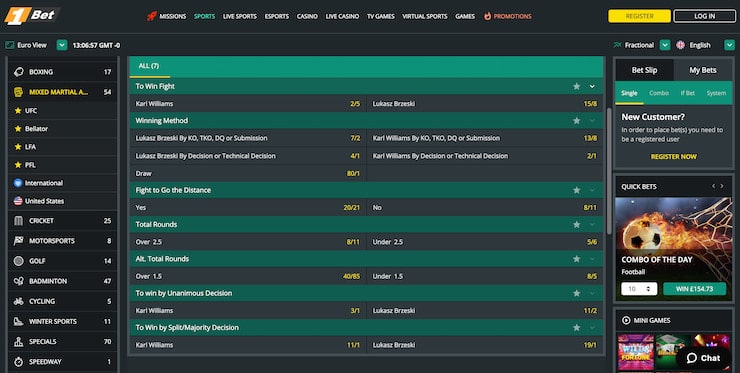Screen dimensions: 740x373
Task: Favourite To win by Unanimous Decision market
Action: 576,293
